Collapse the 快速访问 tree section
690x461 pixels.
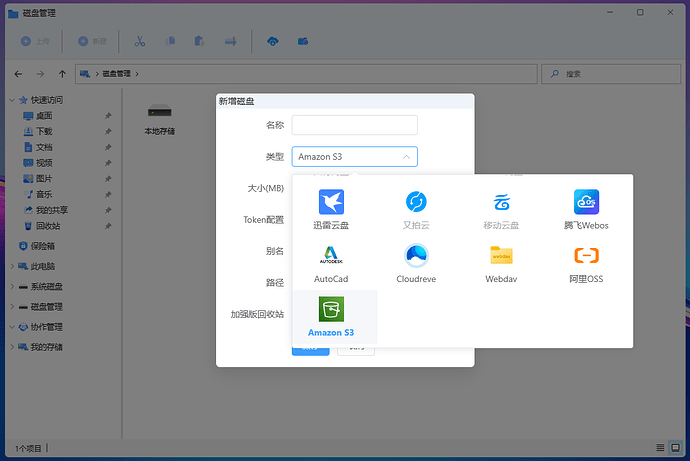(x=12, y=100)
